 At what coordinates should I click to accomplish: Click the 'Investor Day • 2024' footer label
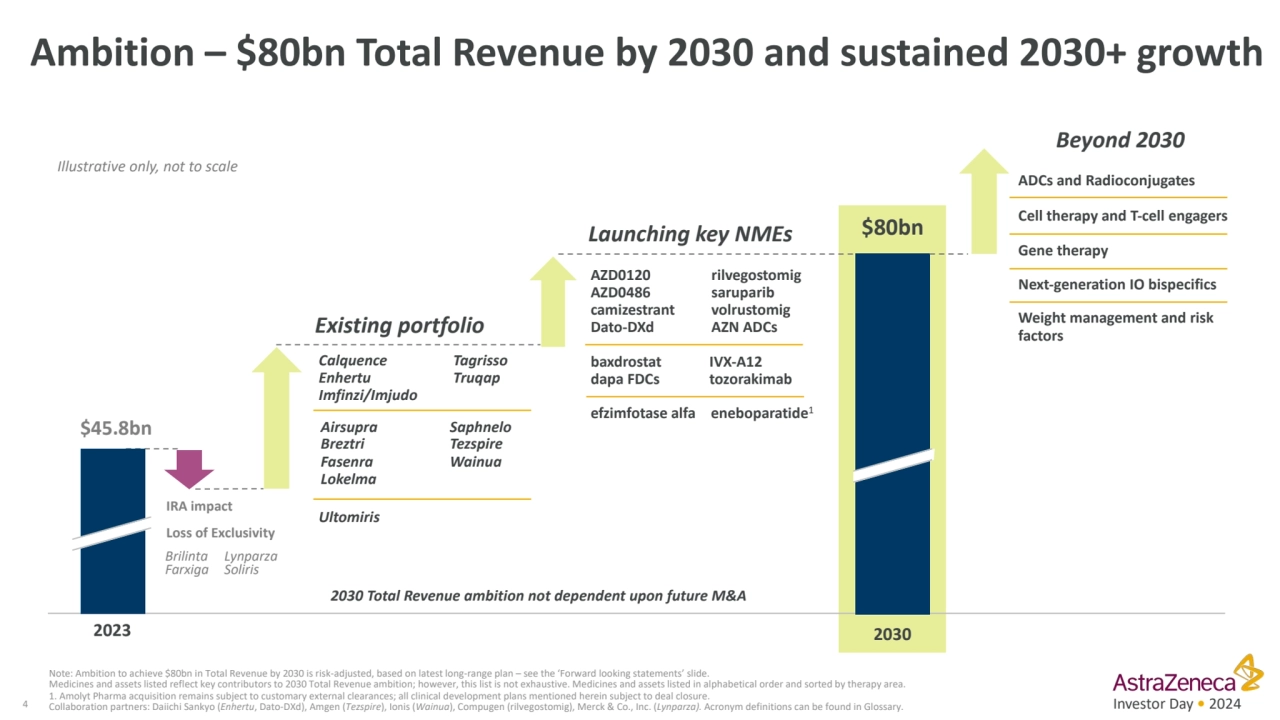point(1178,704)
